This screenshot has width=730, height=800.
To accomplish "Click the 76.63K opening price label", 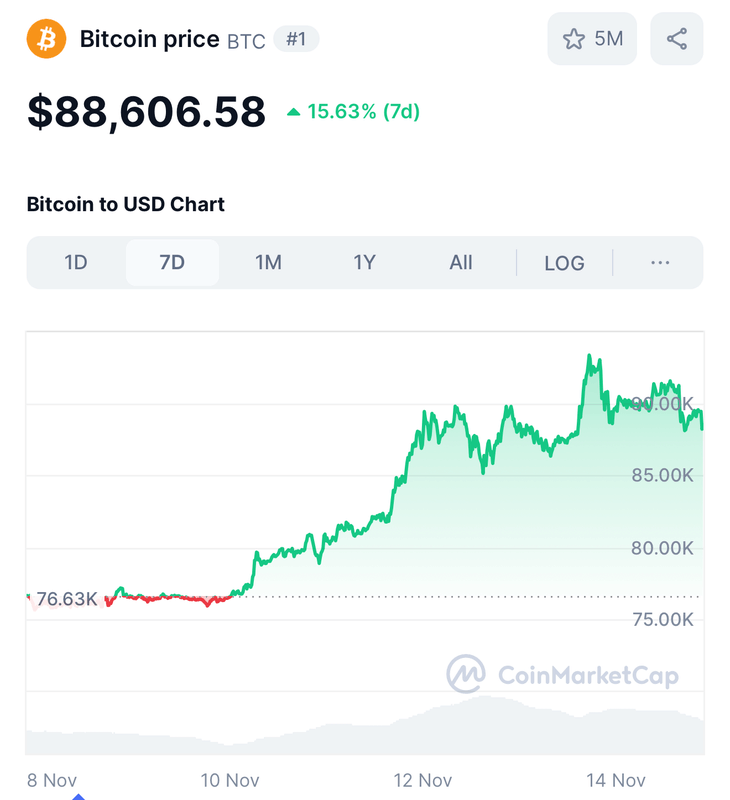I will [66, 600].
